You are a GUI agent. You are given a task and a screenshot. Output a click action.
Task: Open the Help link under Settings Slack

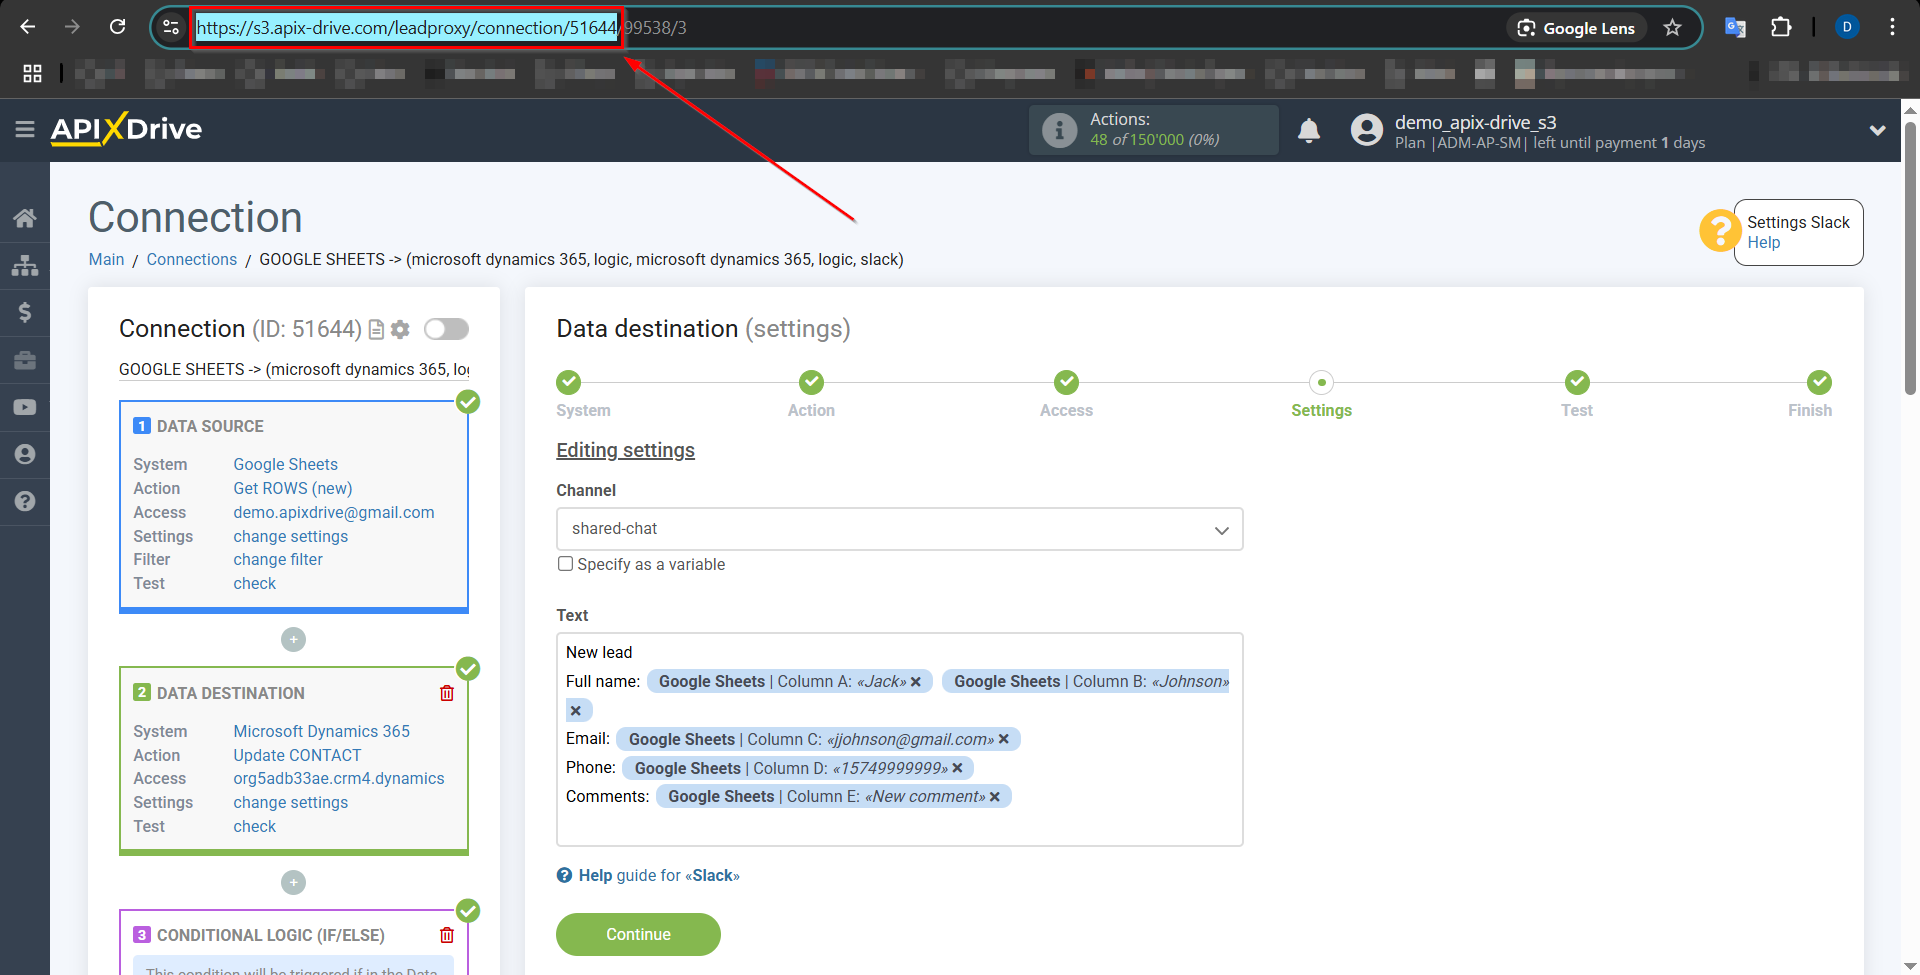[x=1764, y=242]
